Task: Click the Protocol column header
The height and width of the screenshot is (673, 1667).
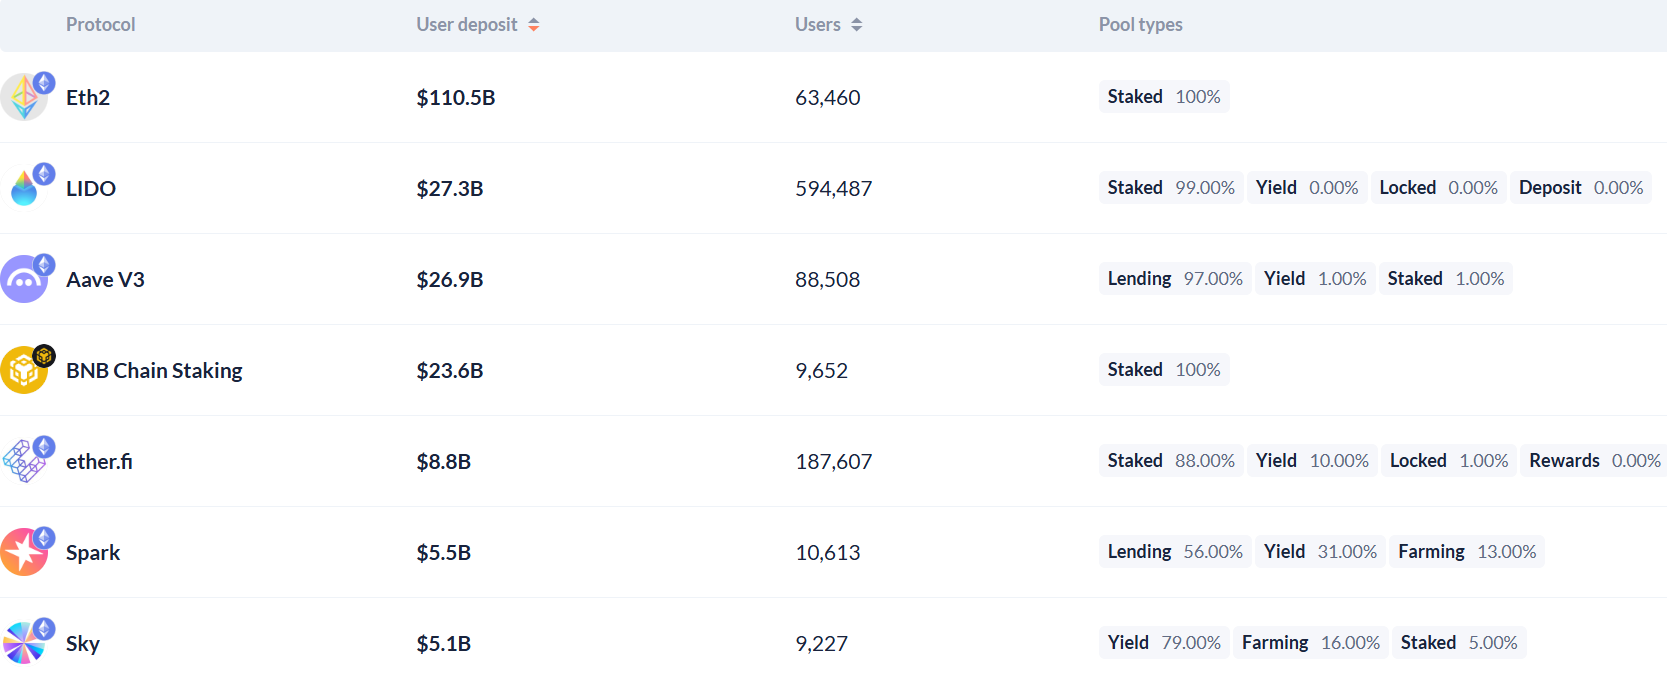Action: click(100, 25)
